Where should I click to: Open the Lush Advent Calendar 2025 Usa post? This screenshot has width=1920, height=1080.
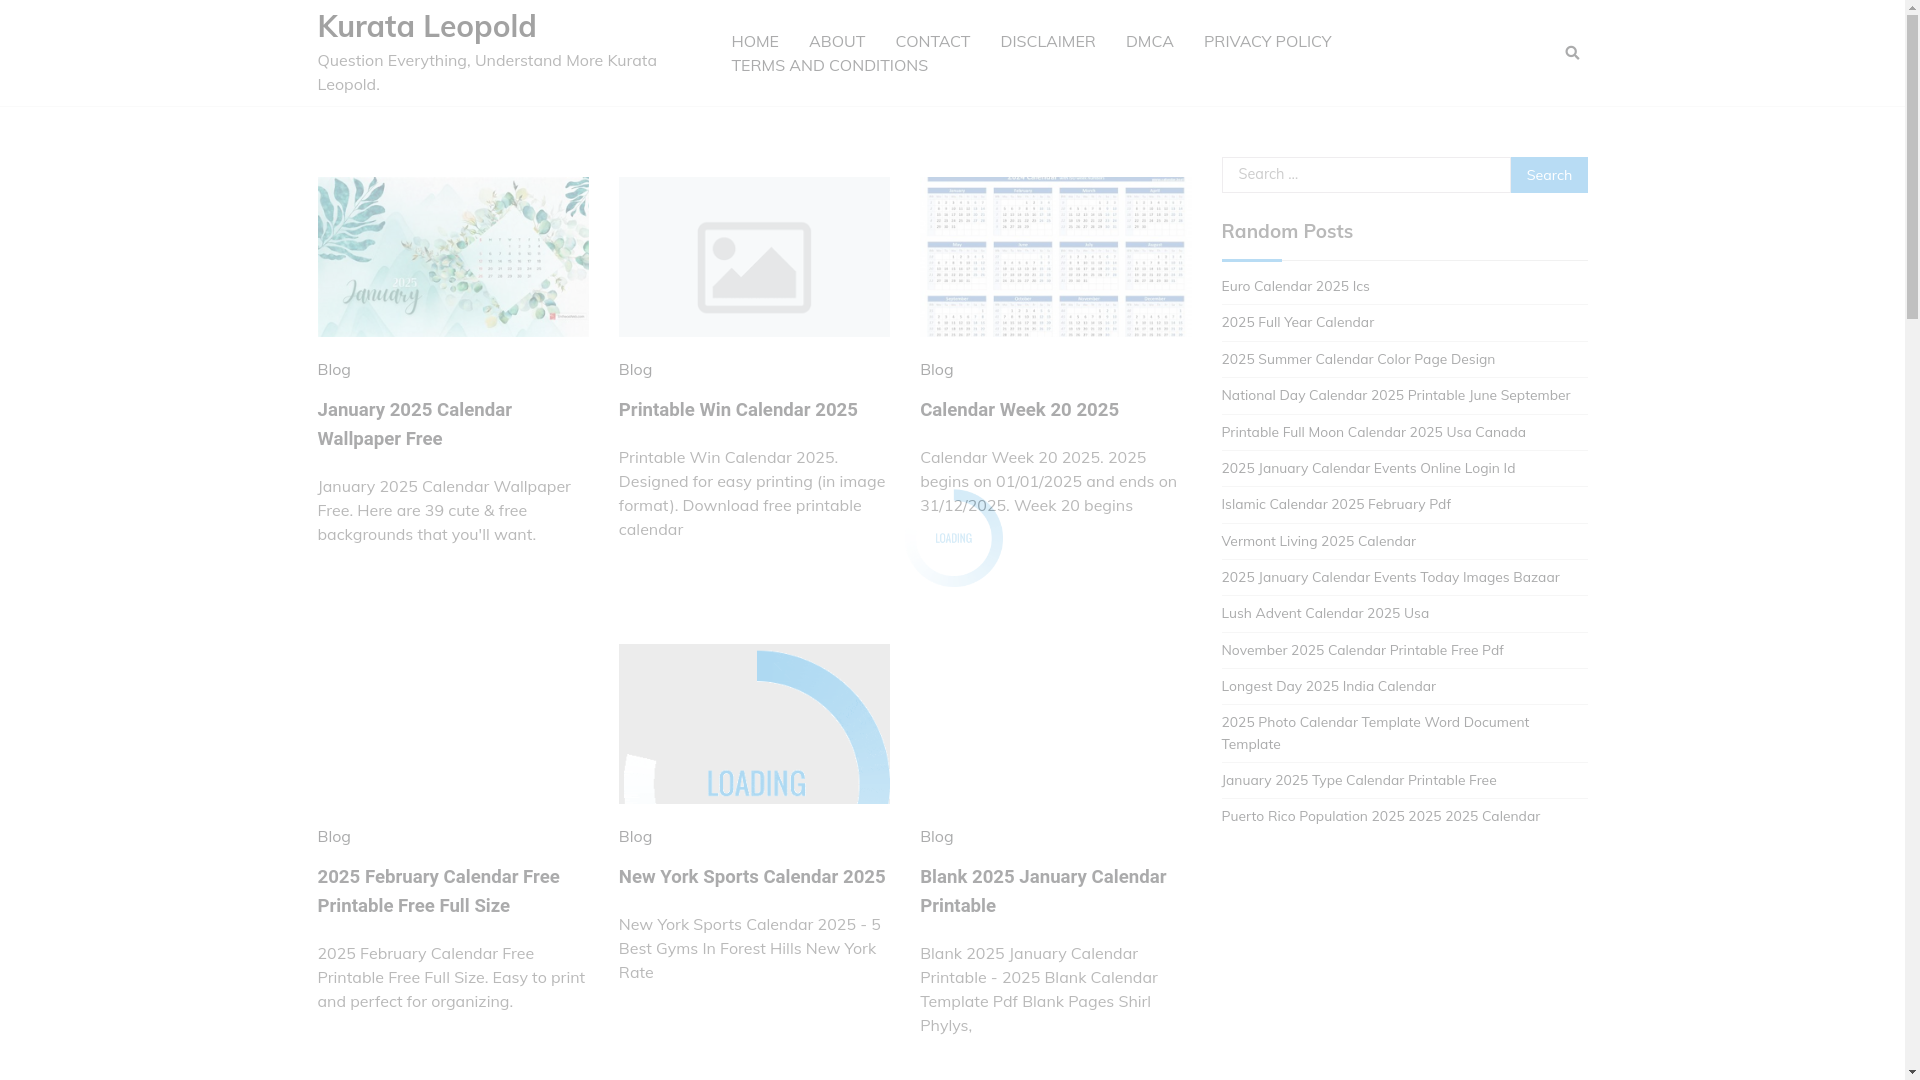coord(1324,613)
